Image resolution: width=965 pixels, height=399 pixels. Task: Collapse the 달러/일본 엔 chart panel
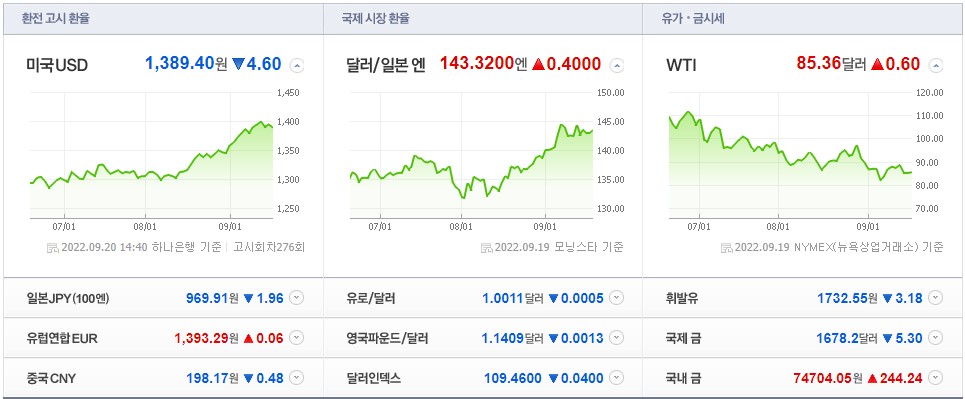(x=617, y=65)
